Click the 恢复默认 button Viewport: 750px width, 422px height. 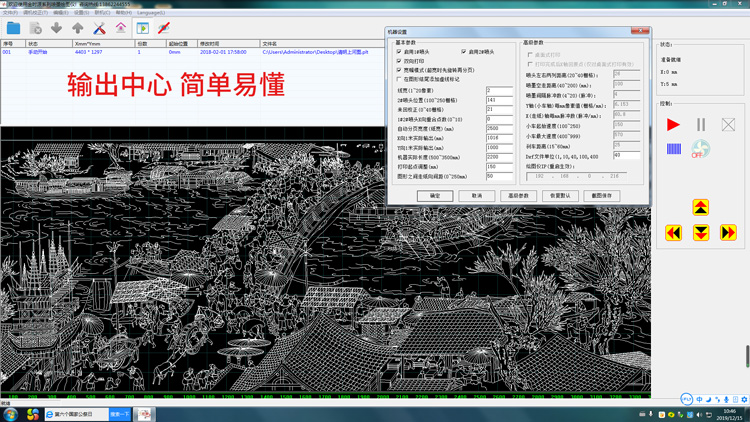point(560,196)
